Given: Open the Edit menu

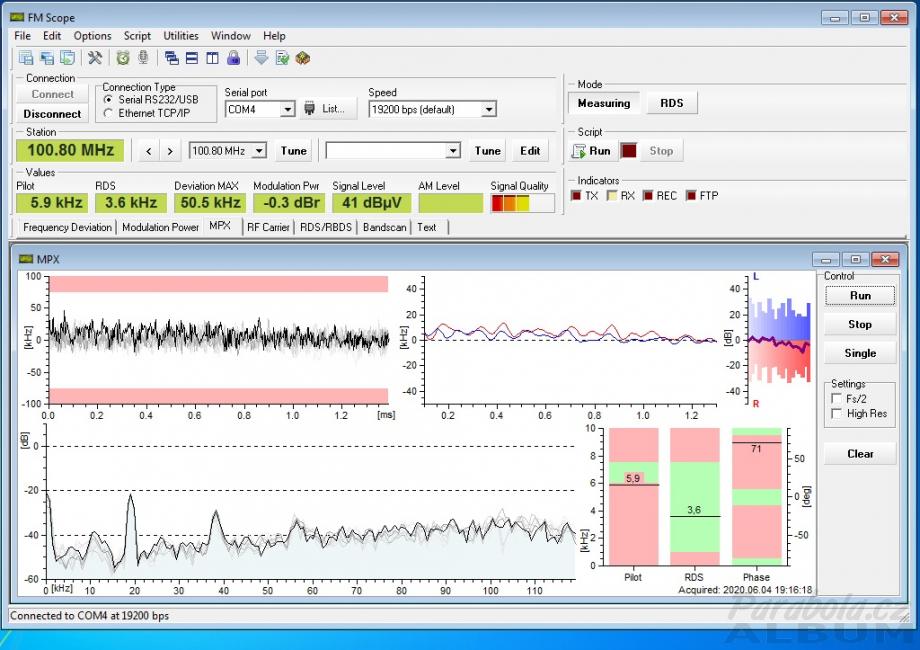Looking at the screenshot, I should [52, 36].
